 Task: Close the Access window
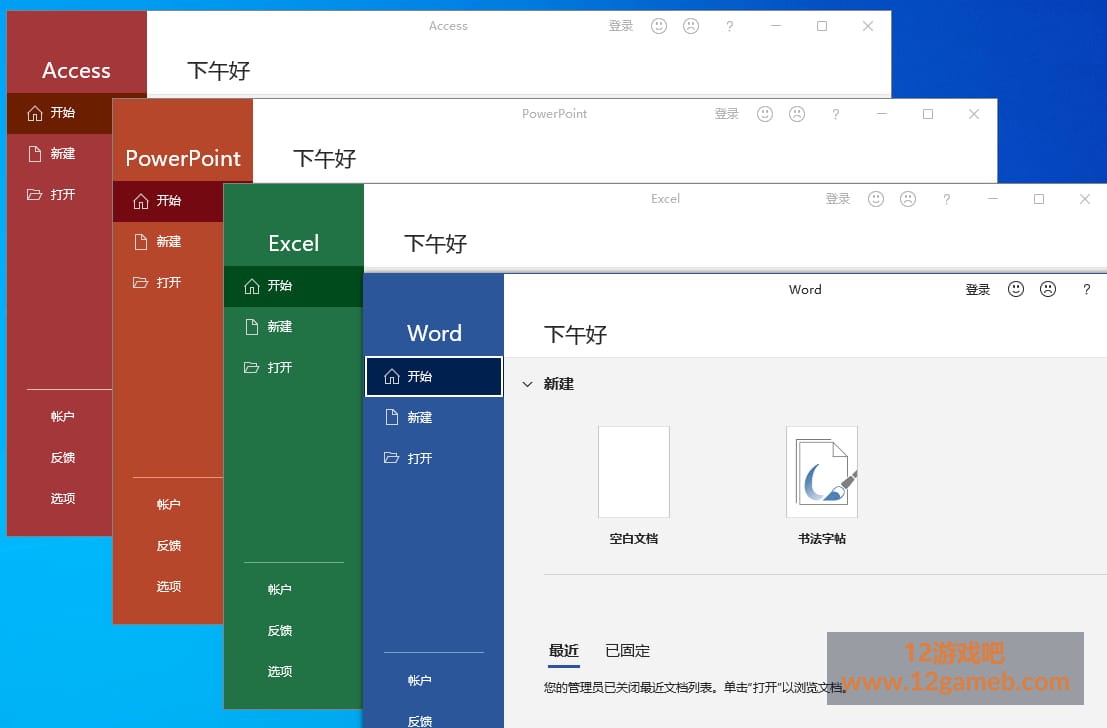pyautogui.click(x=868, y=26)
